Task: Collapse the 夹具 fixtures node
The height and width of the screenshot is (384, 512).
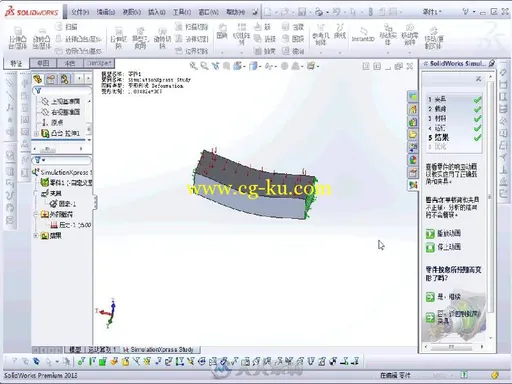Action: coord(36,193)
